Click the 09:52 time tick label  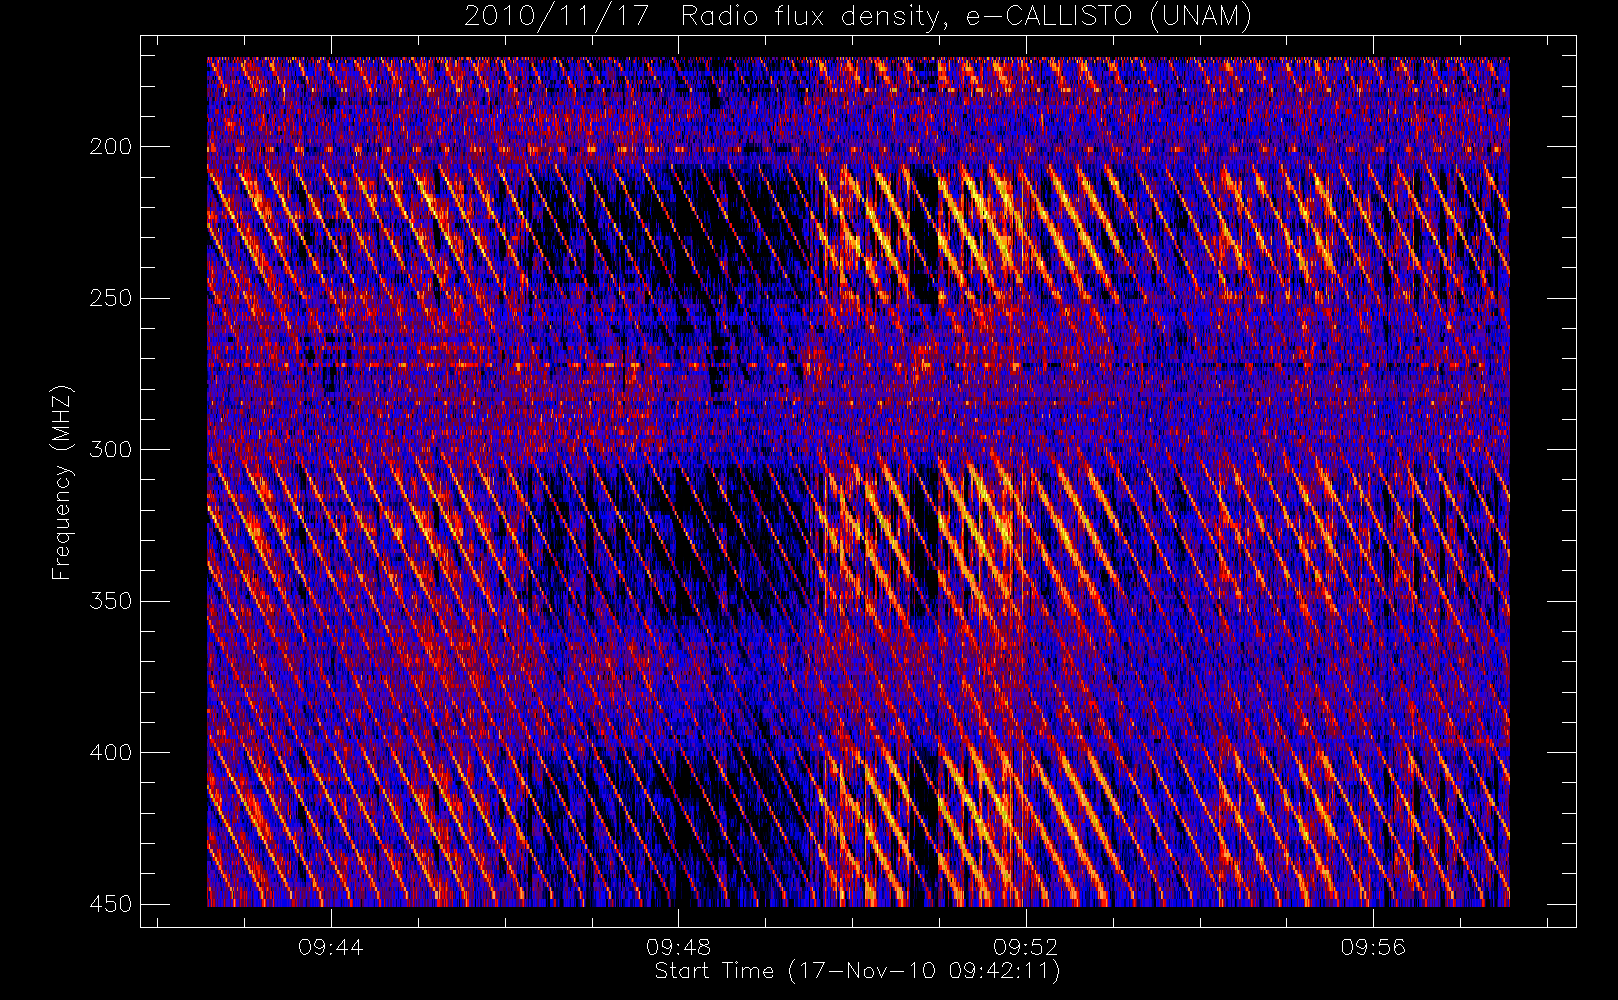pyautogui.click(x=1025, y=946)
